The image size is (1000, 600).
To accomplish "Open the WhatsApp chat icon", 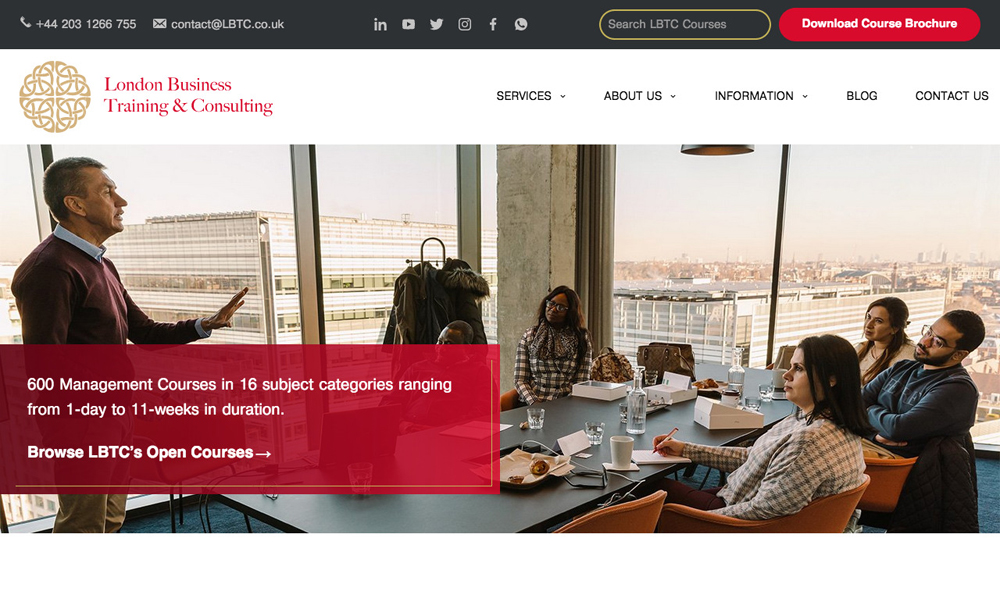I will [521, 24].
